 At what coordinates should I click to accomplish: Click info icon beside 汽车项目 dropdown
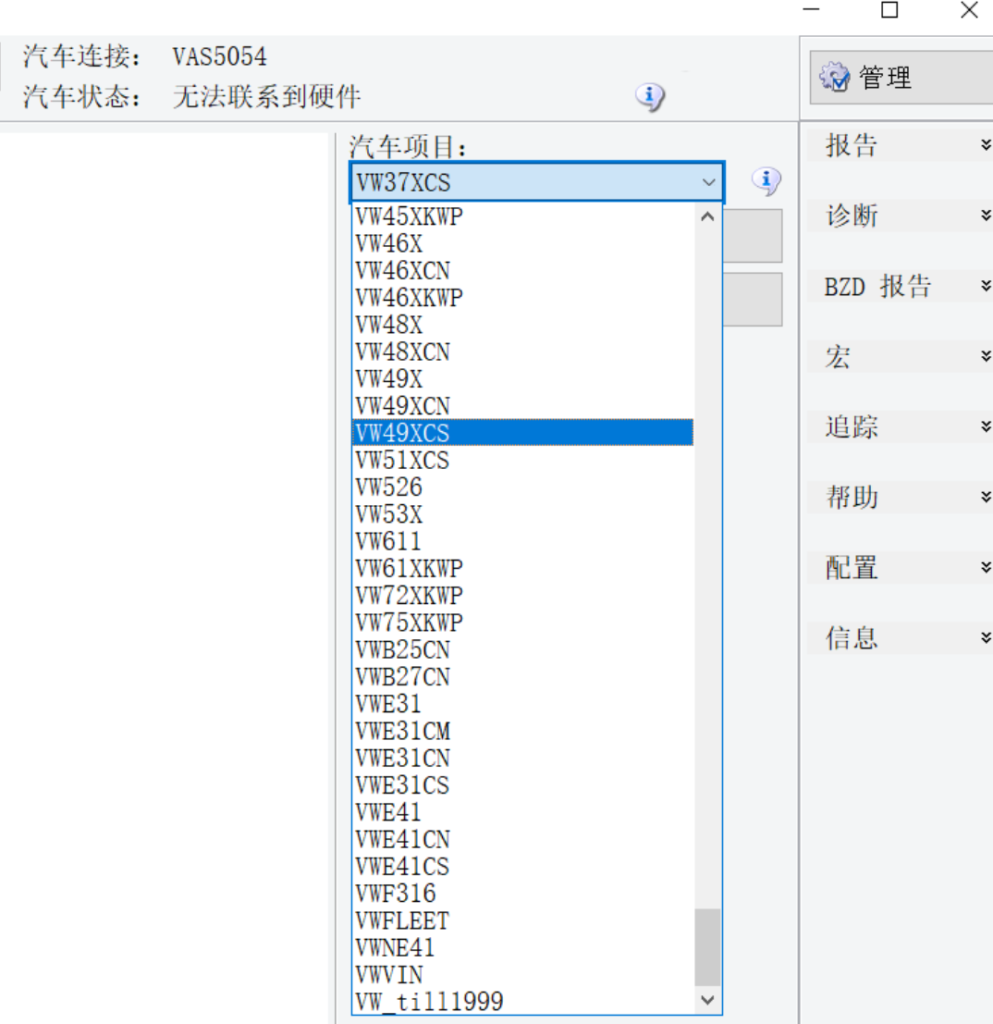[x=766, y=181]
